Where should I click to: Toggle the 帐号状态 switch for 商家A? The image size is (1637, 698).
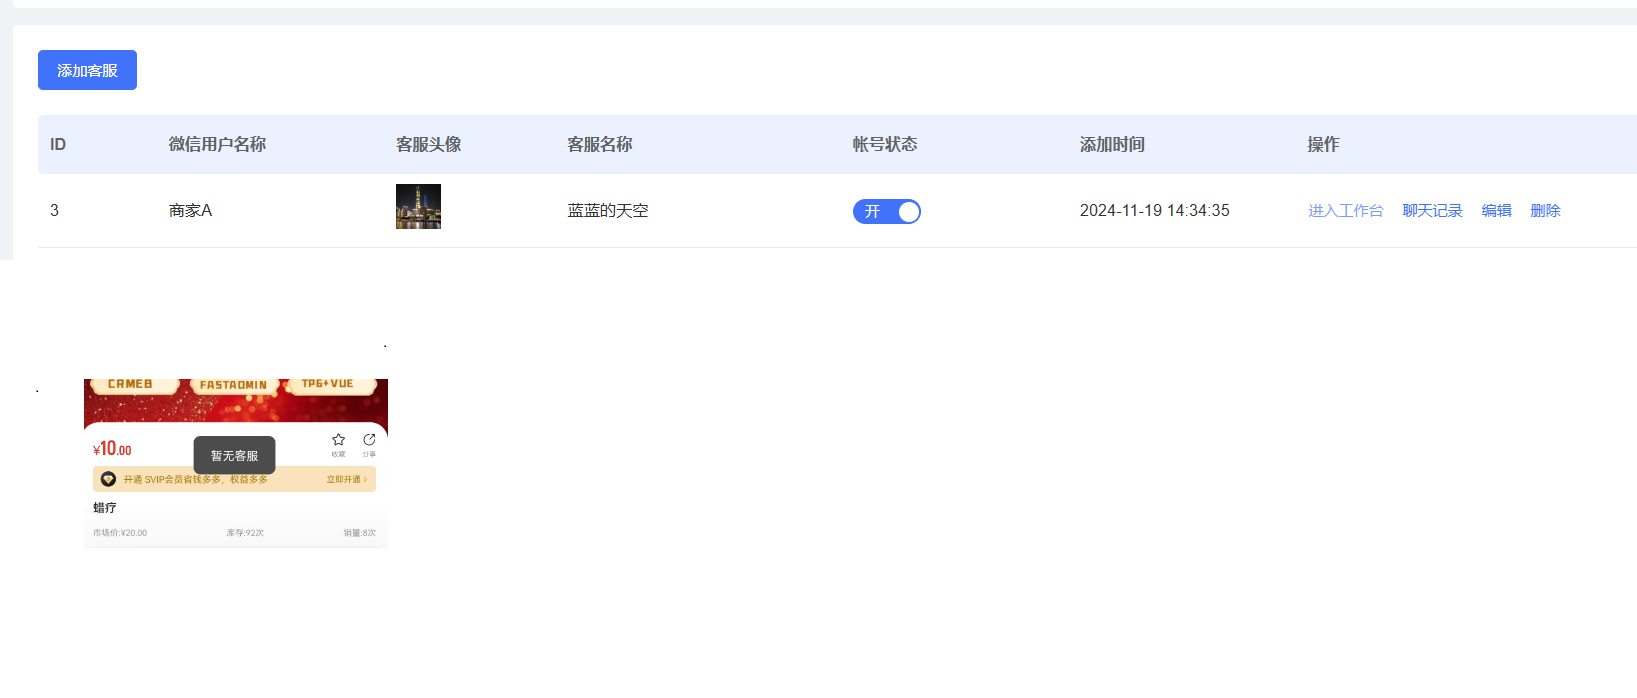[x=886, y=211]
